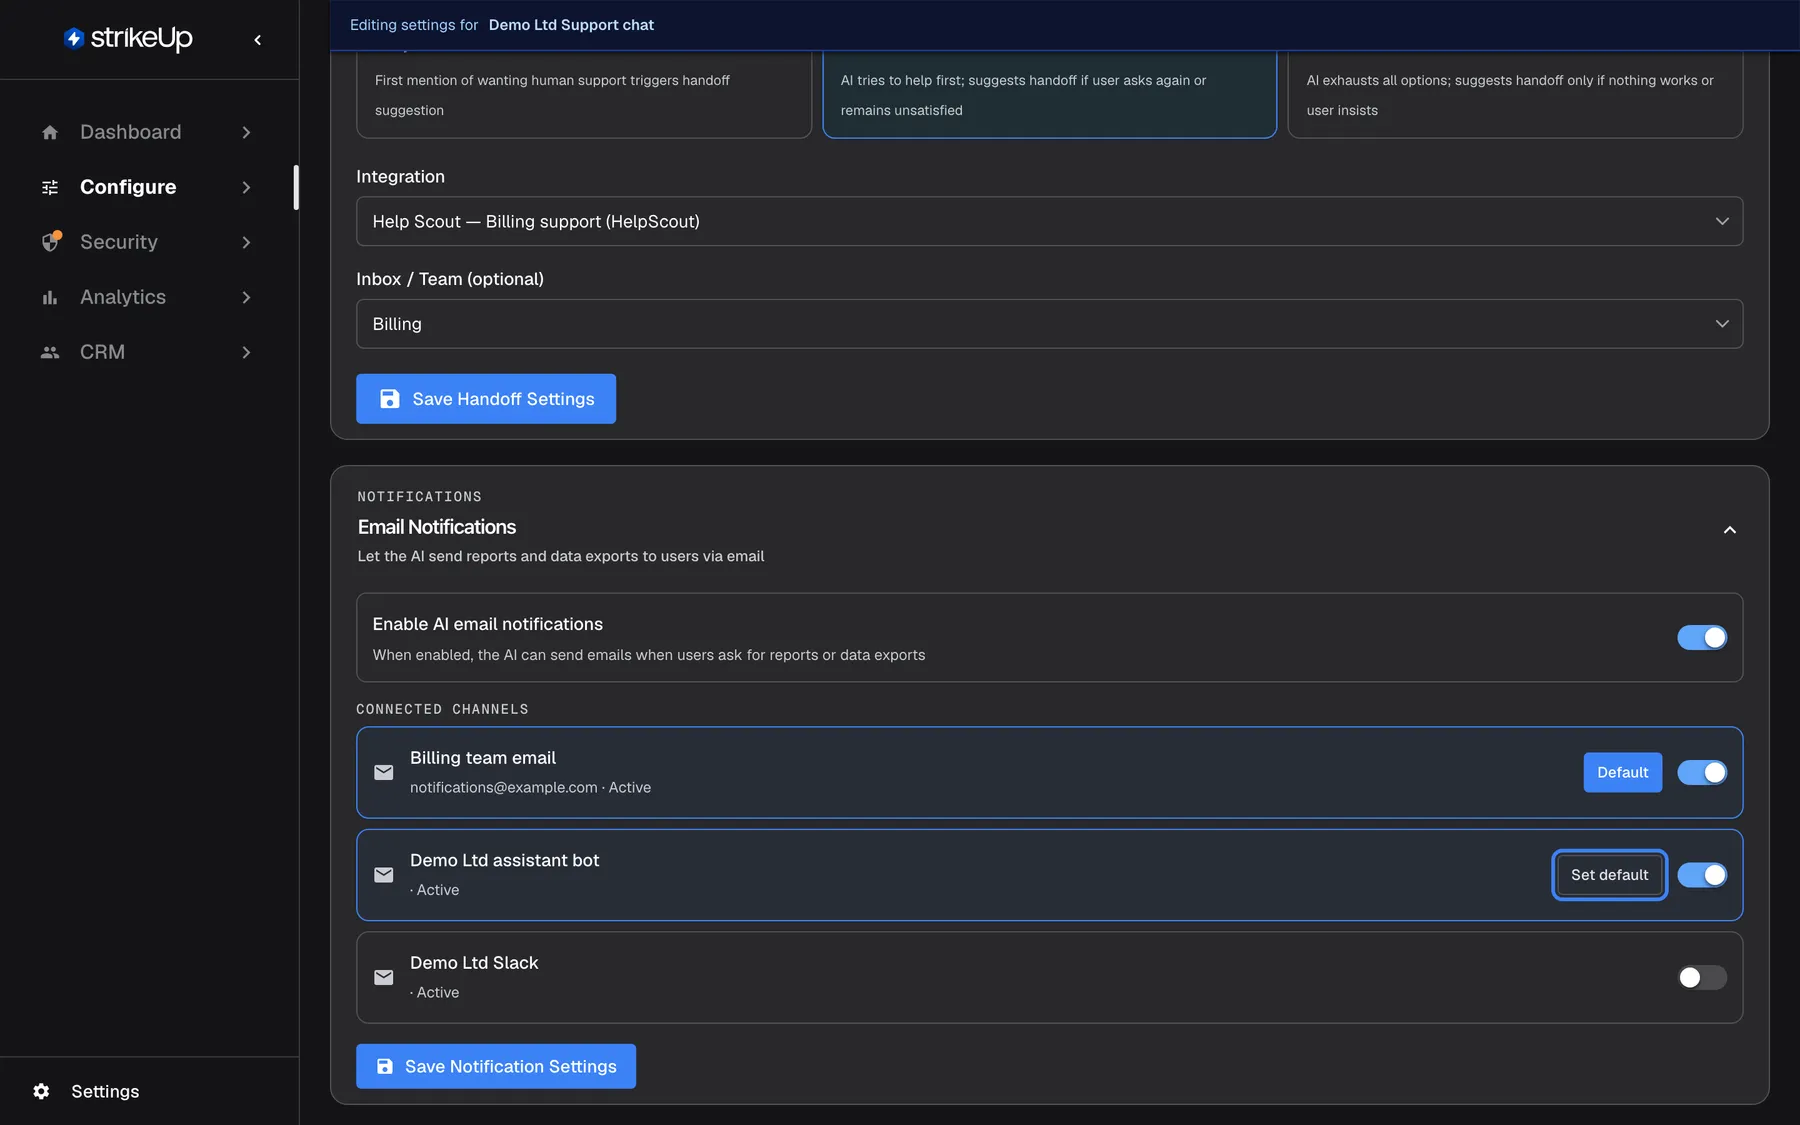Image resolution: width=1800 pixels, height=1125 pixels.
Task: Click the strikeUp lightning bolt logo
Action: coord(73,38)
